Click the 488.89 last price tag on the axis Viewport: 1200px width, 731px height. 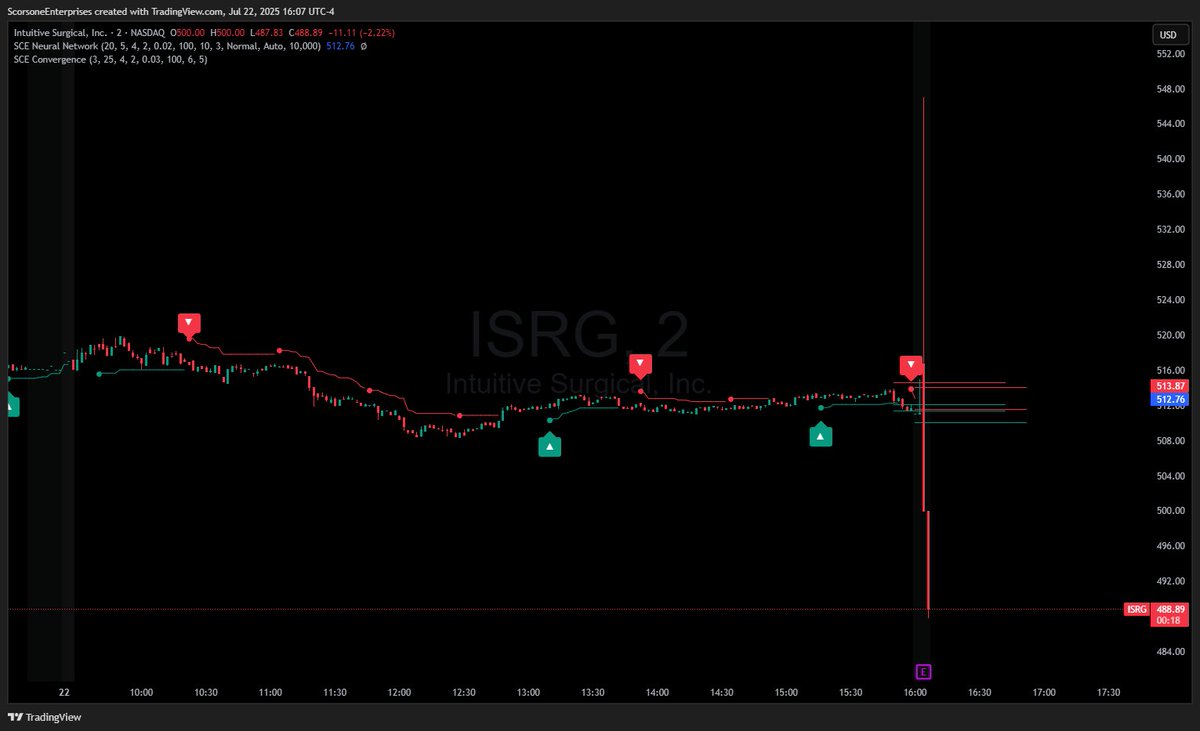point(1170,609)
